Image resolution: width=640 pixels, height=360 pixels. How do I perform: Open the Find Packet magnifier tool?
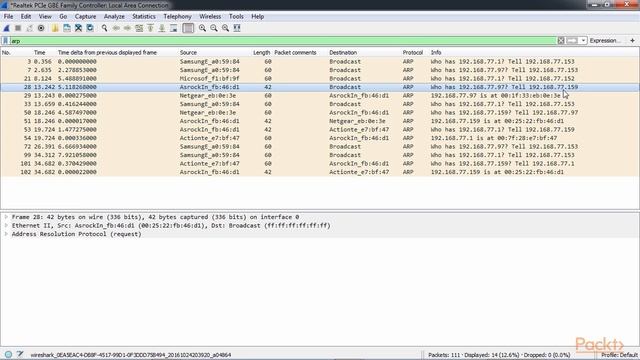[104, 28]
